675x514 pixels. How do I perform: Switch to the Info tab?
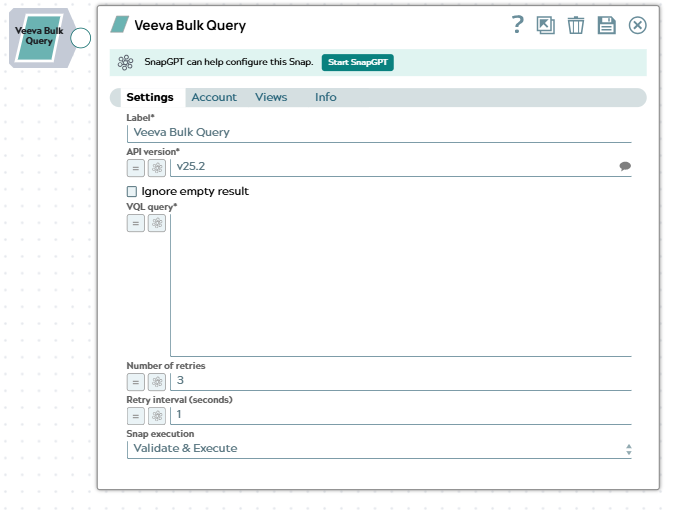(325, 97)
